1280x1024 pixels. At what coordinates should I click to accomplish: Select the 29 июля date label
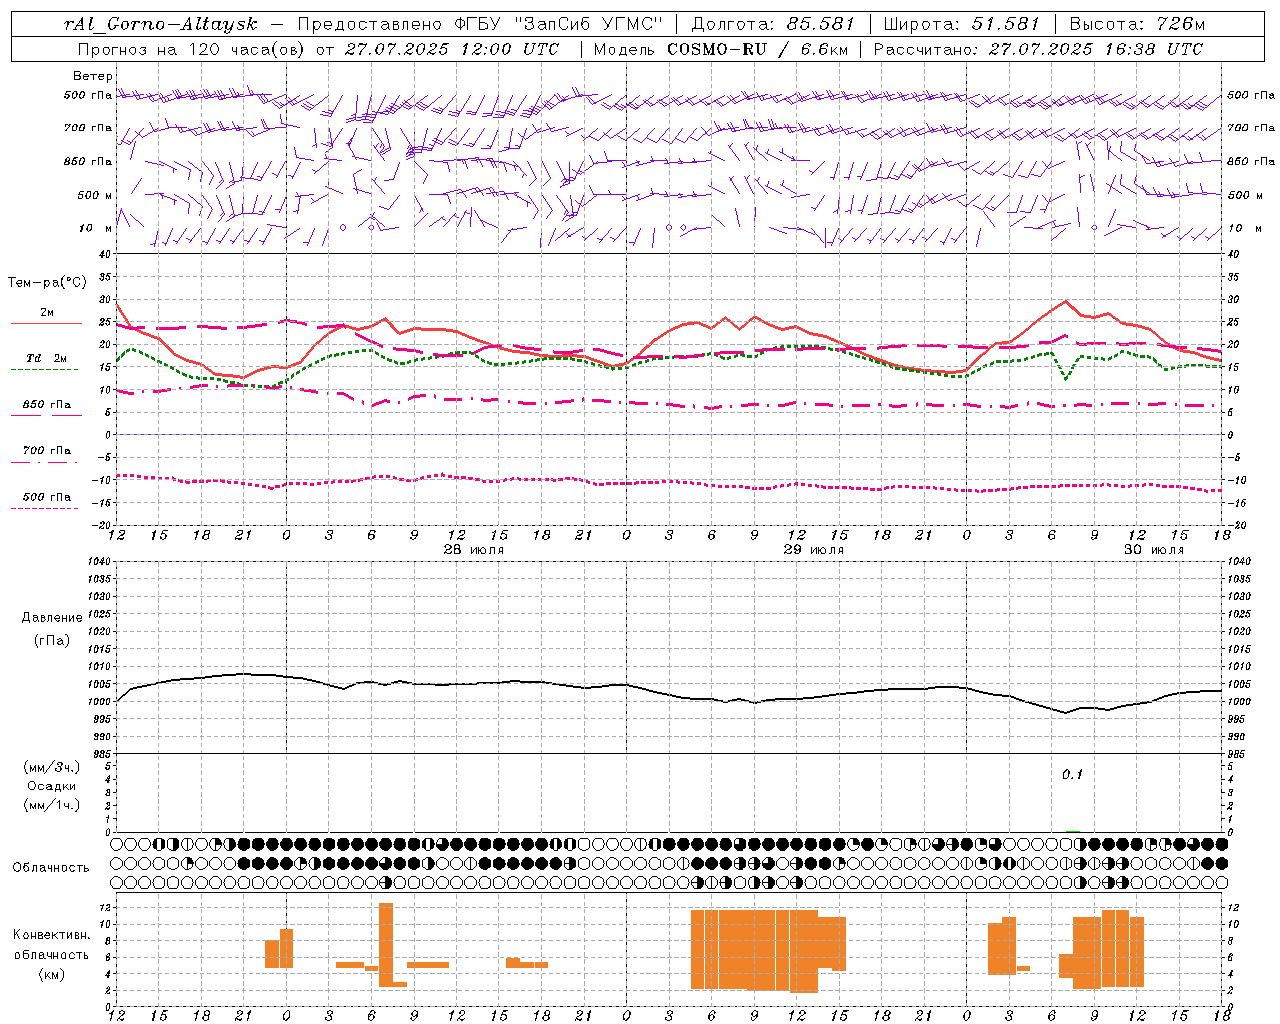(x=812, y=550)
